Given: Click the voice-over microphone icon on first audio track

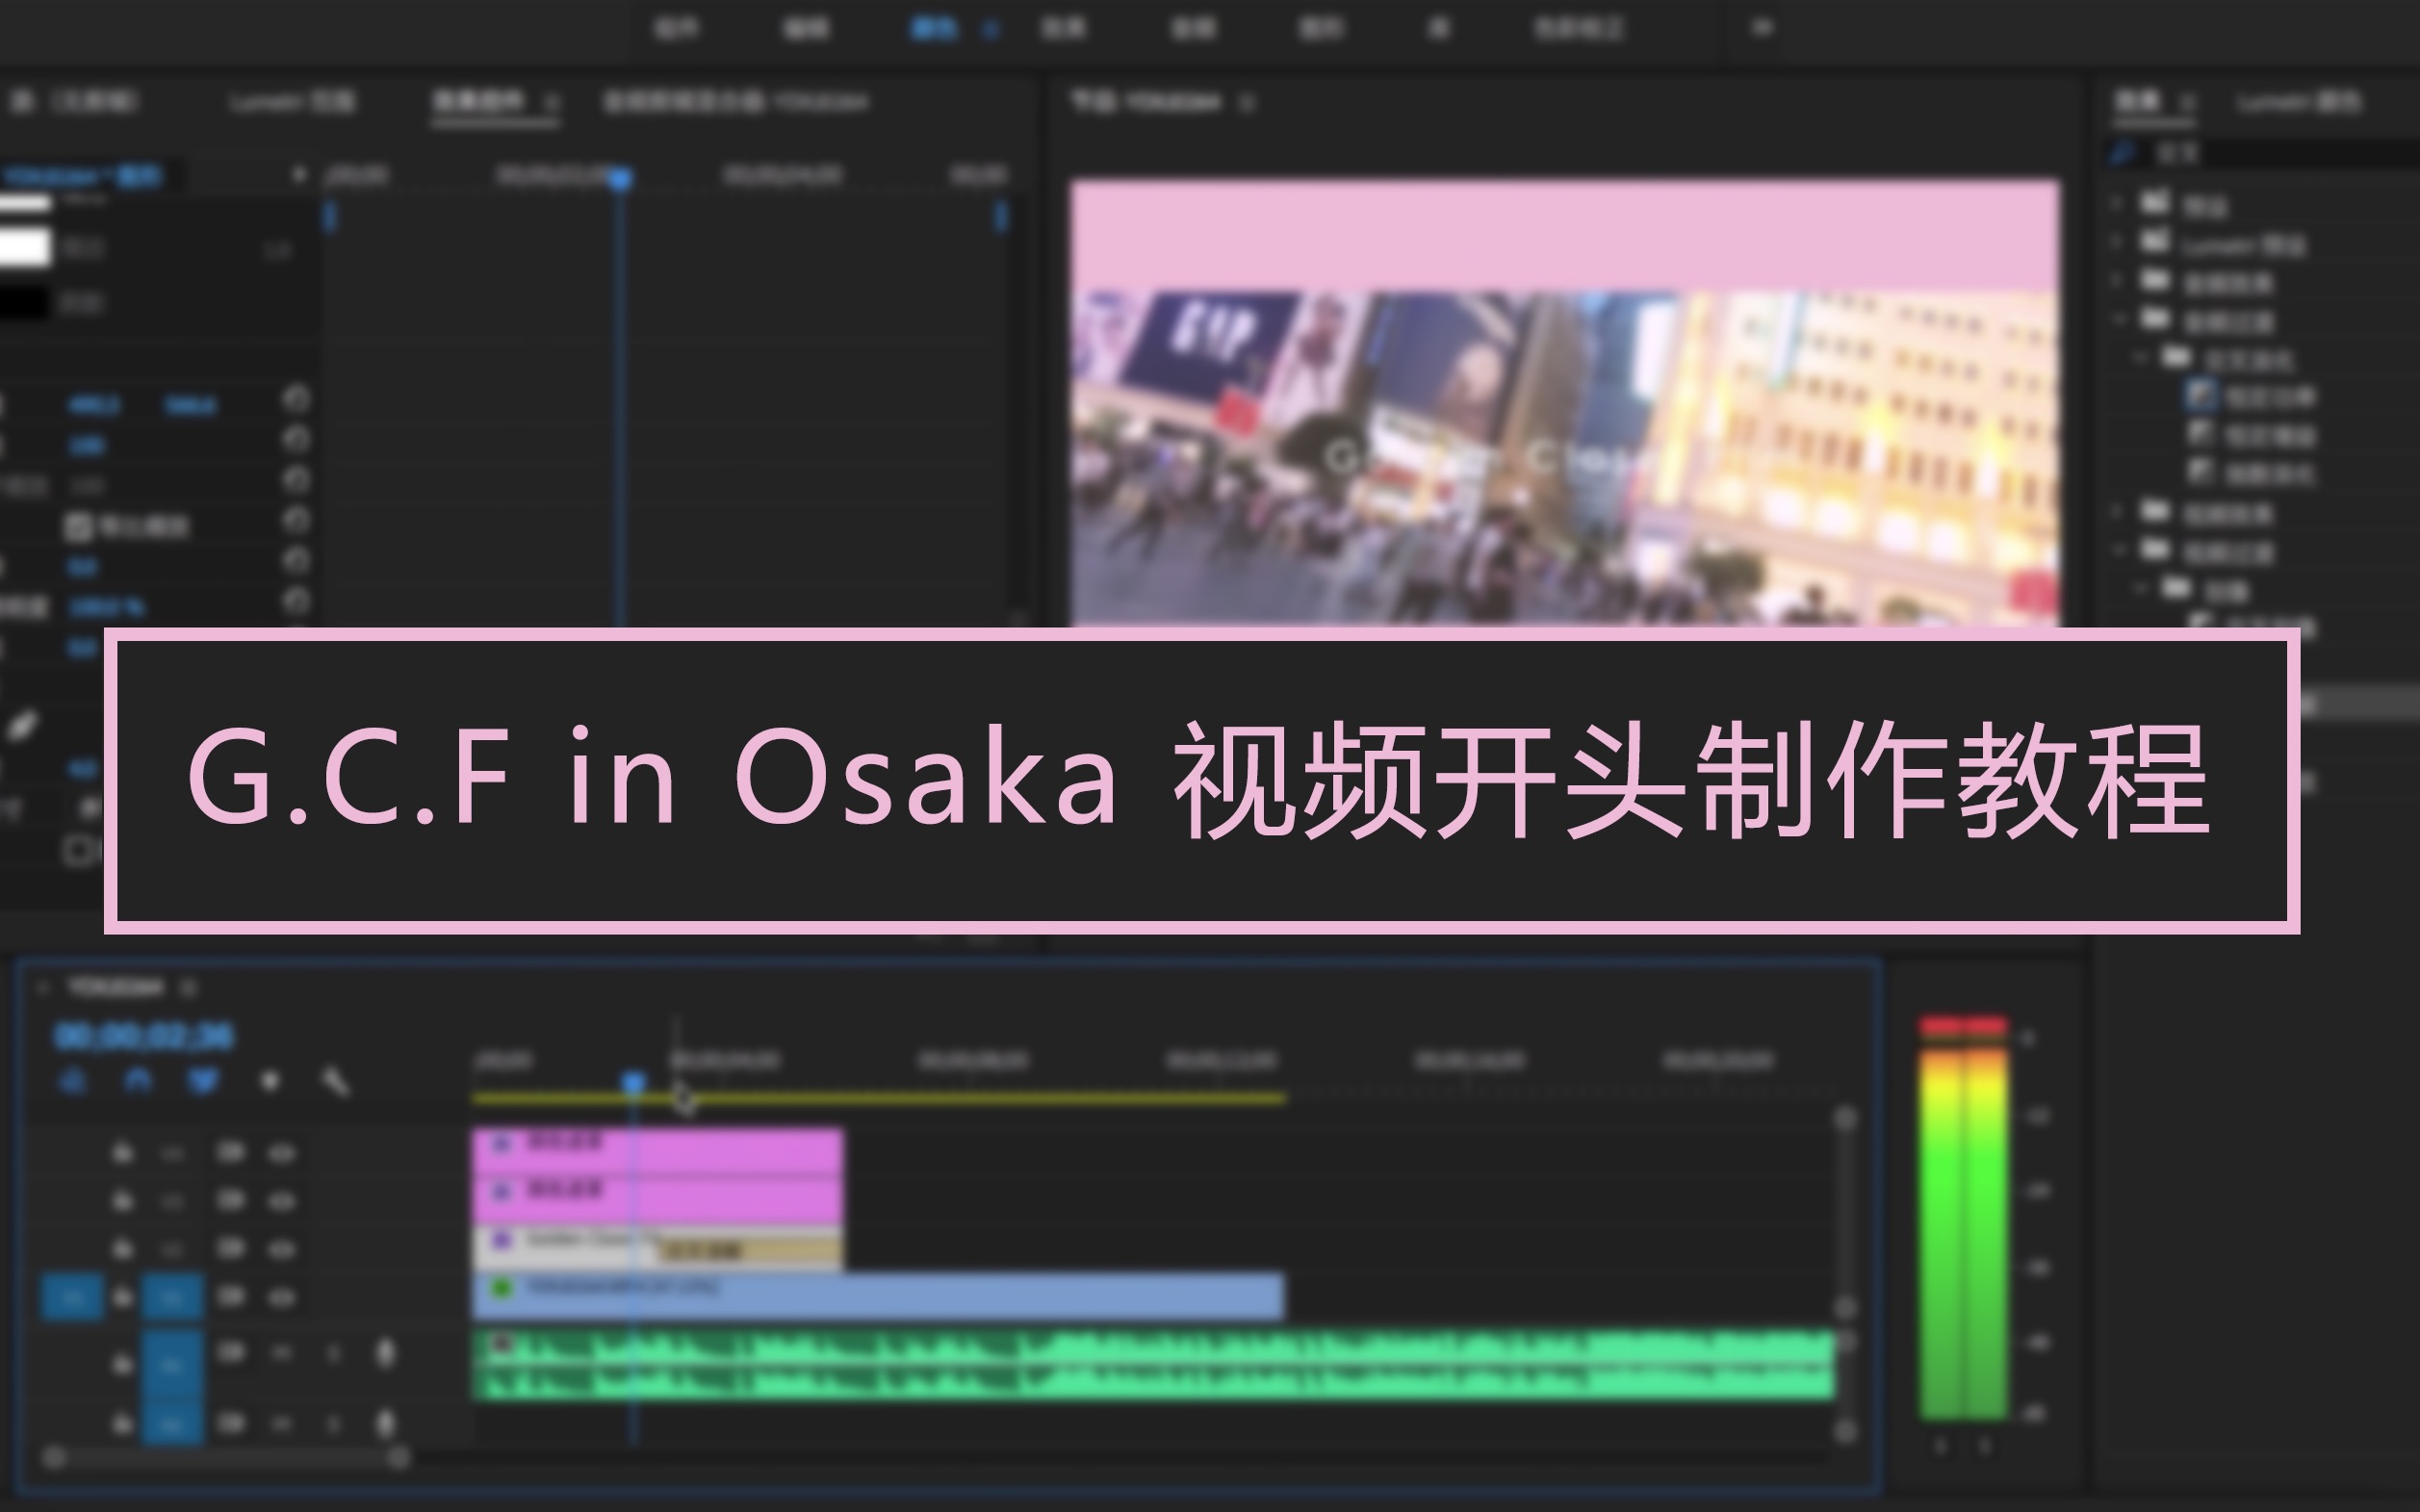Looking at the screenshot, I should click(x=385, y=1353).
